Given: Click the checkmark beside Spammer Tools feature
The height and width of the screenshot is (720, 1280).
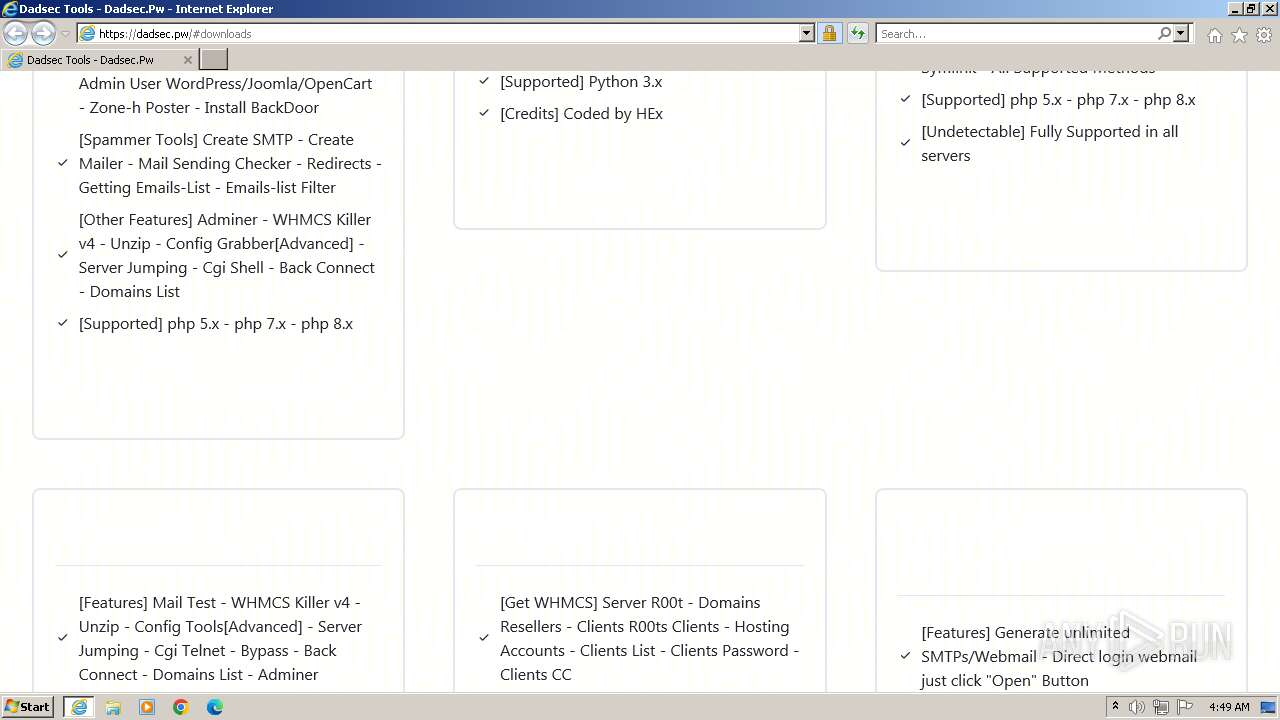Looking at the screenshot, I should pyautogui.click(x=63, y=163).
